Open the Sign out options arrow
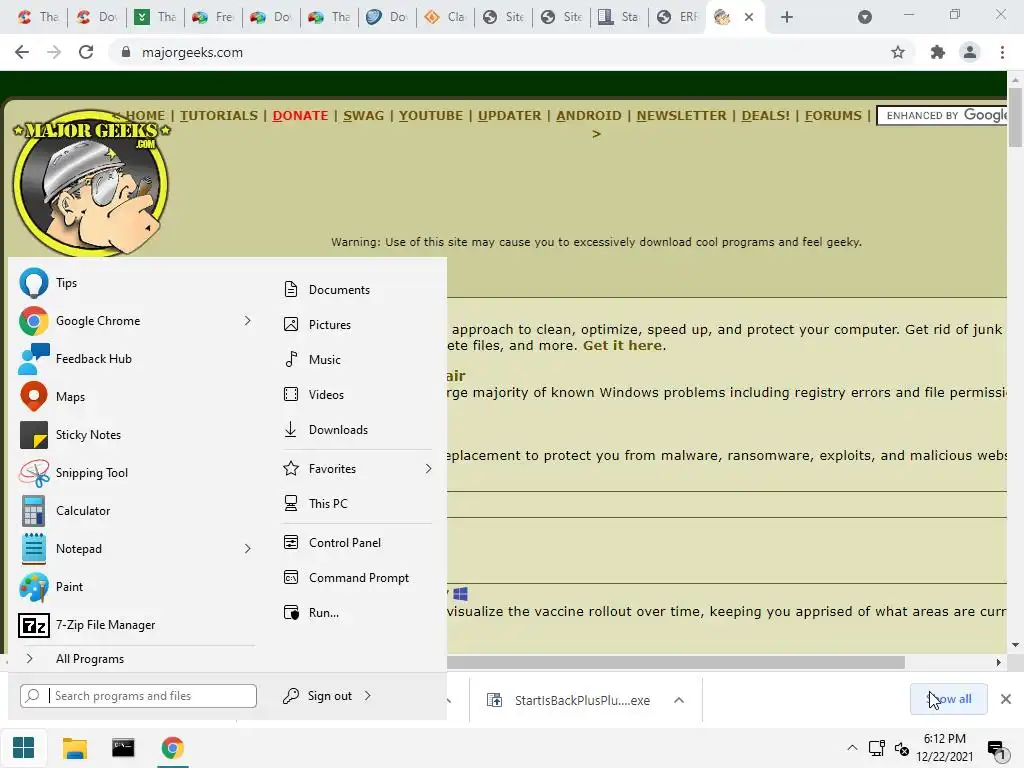1024x768 pixels. point(368,696)
